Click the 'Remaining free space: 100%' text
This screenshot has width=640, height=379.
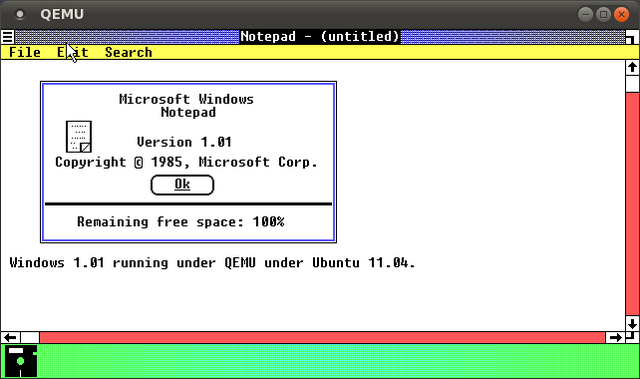click(181, 222)
